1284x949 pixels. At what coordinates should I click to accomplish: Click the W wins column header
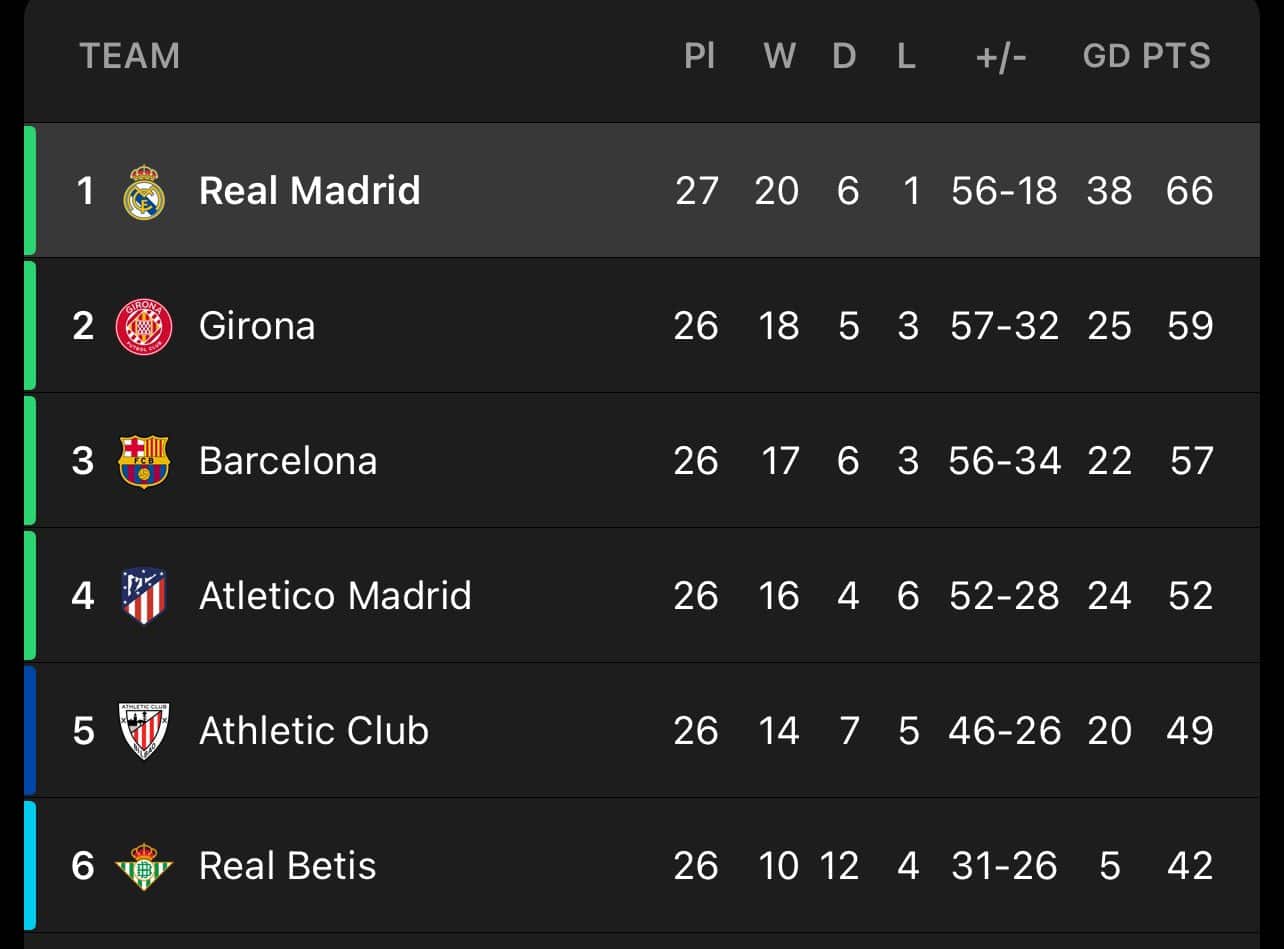coord(779,56)
